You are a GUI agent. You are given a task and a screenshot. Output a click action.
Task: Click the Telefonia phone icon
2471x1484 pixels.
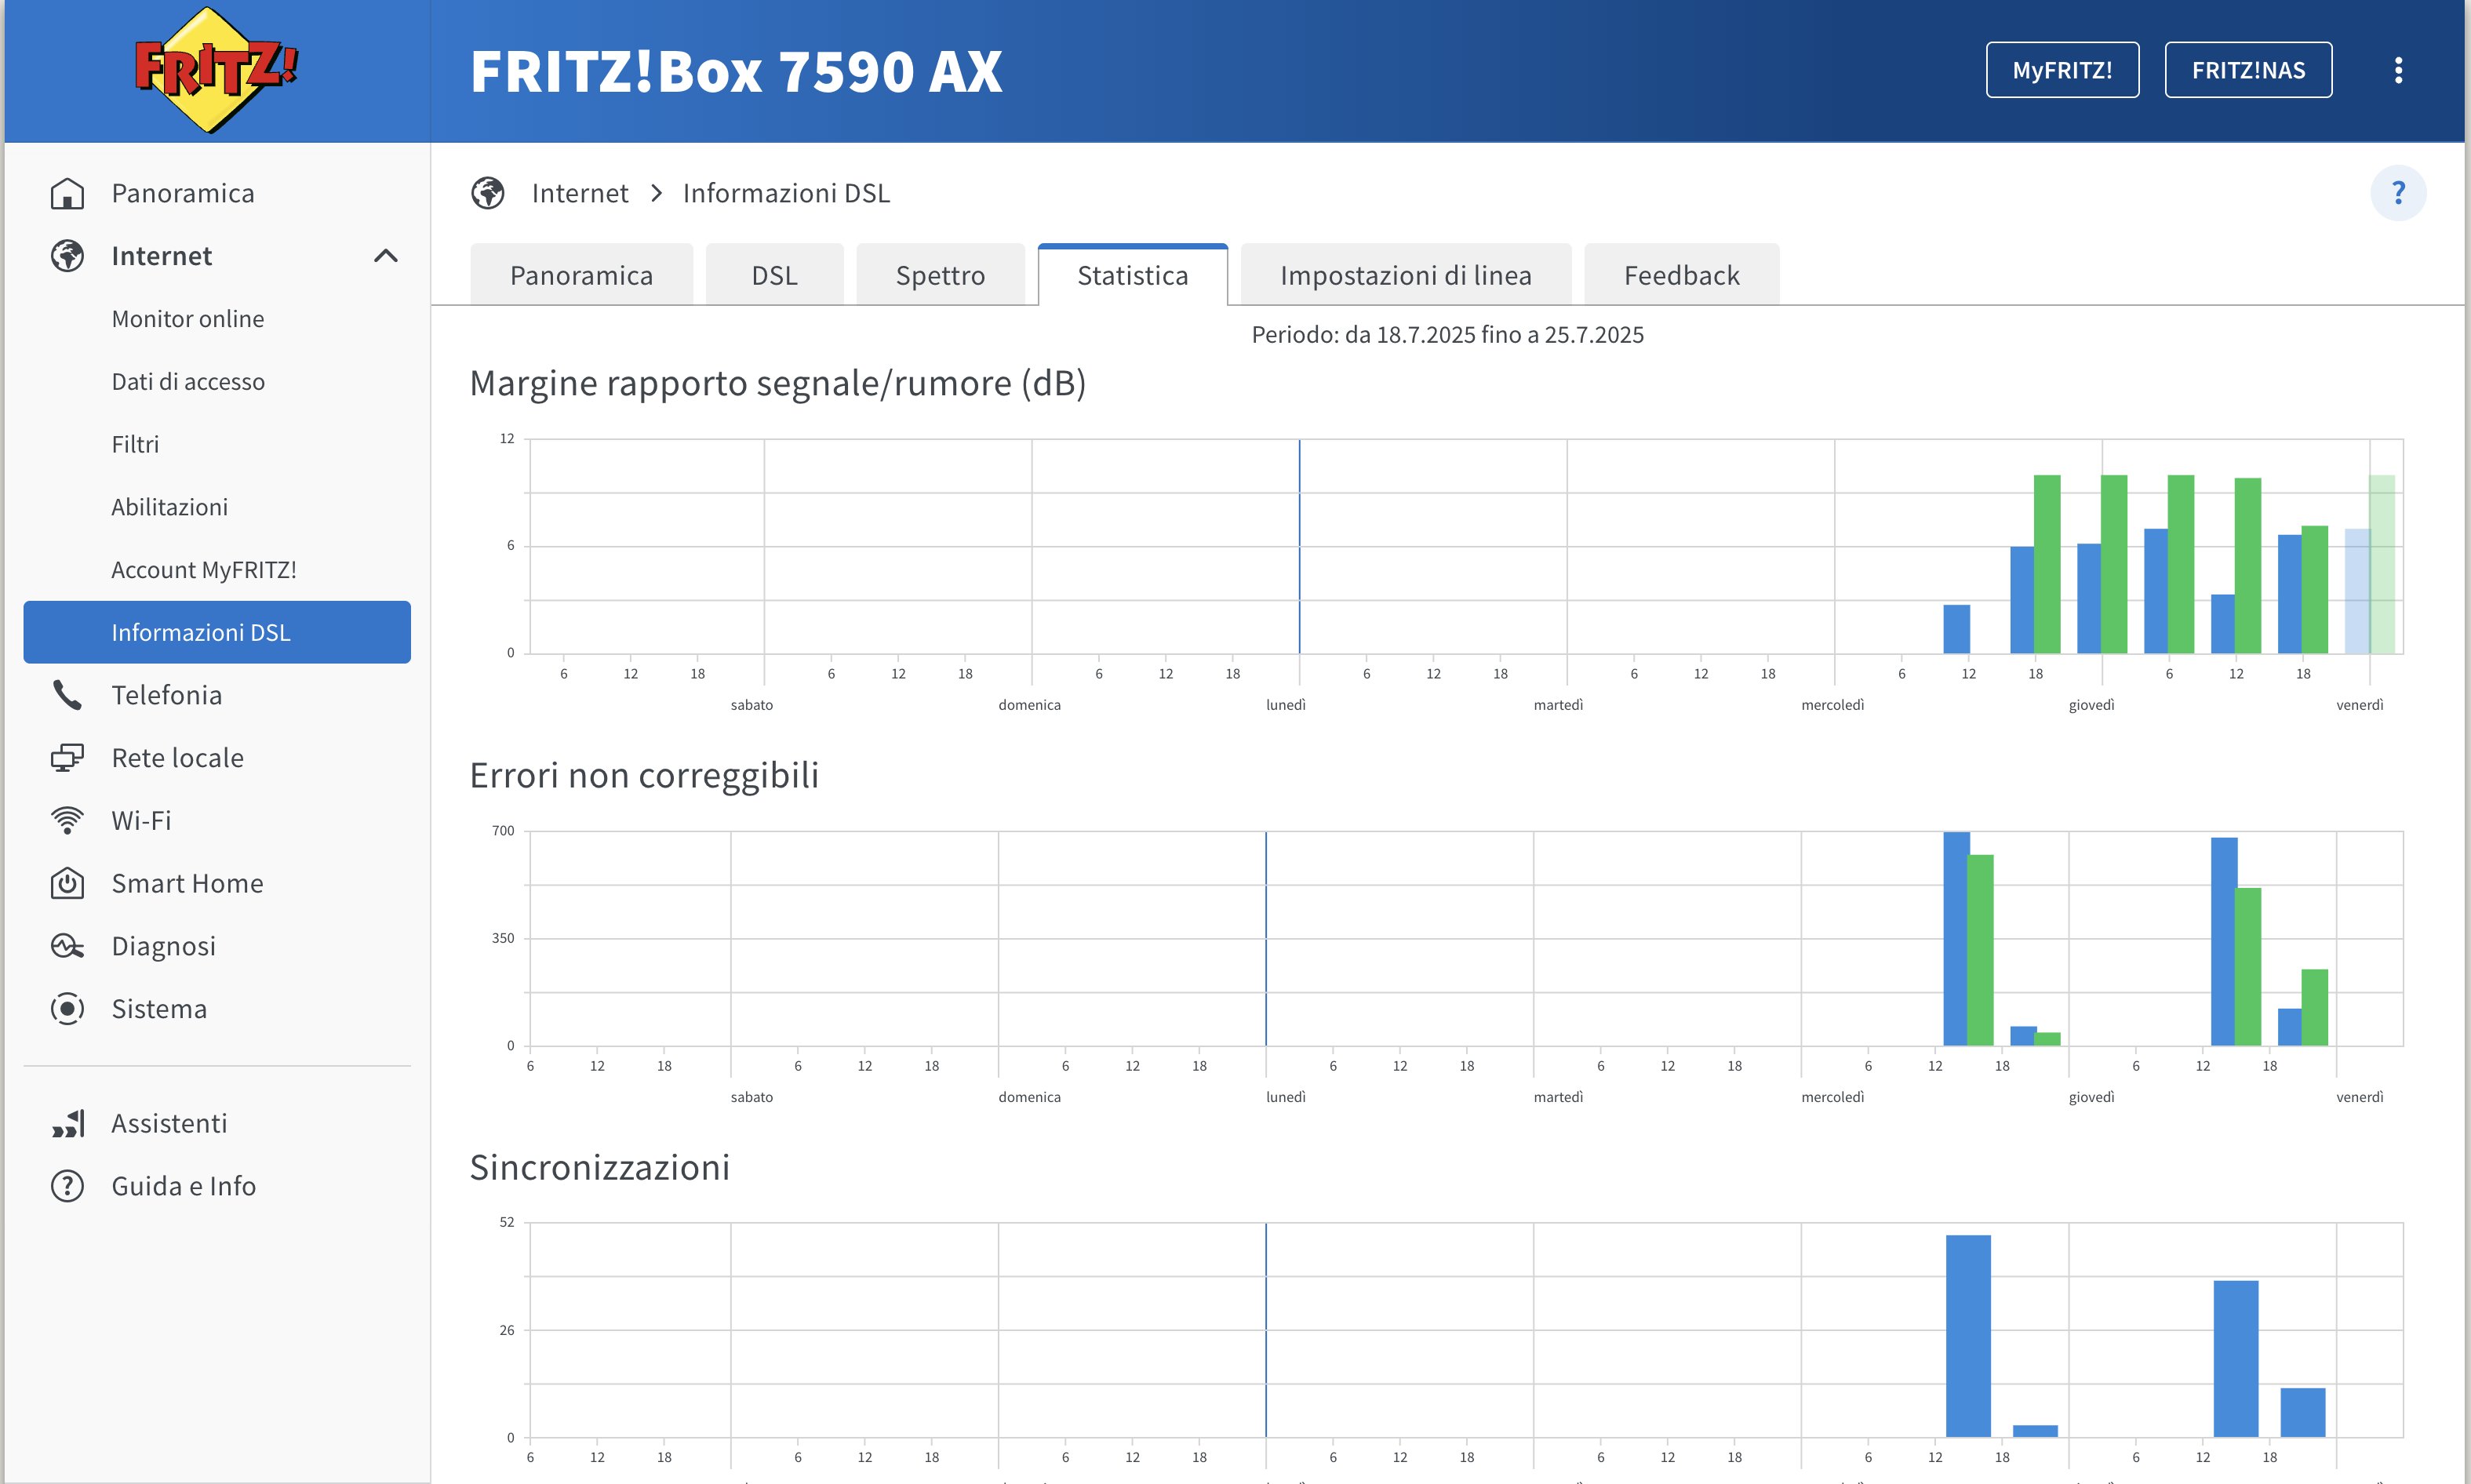(67, 695)
